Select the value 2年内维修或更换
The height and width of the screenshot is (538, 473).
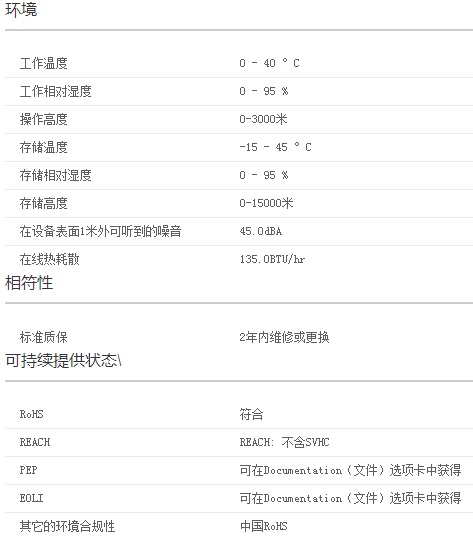coord(284,338)
